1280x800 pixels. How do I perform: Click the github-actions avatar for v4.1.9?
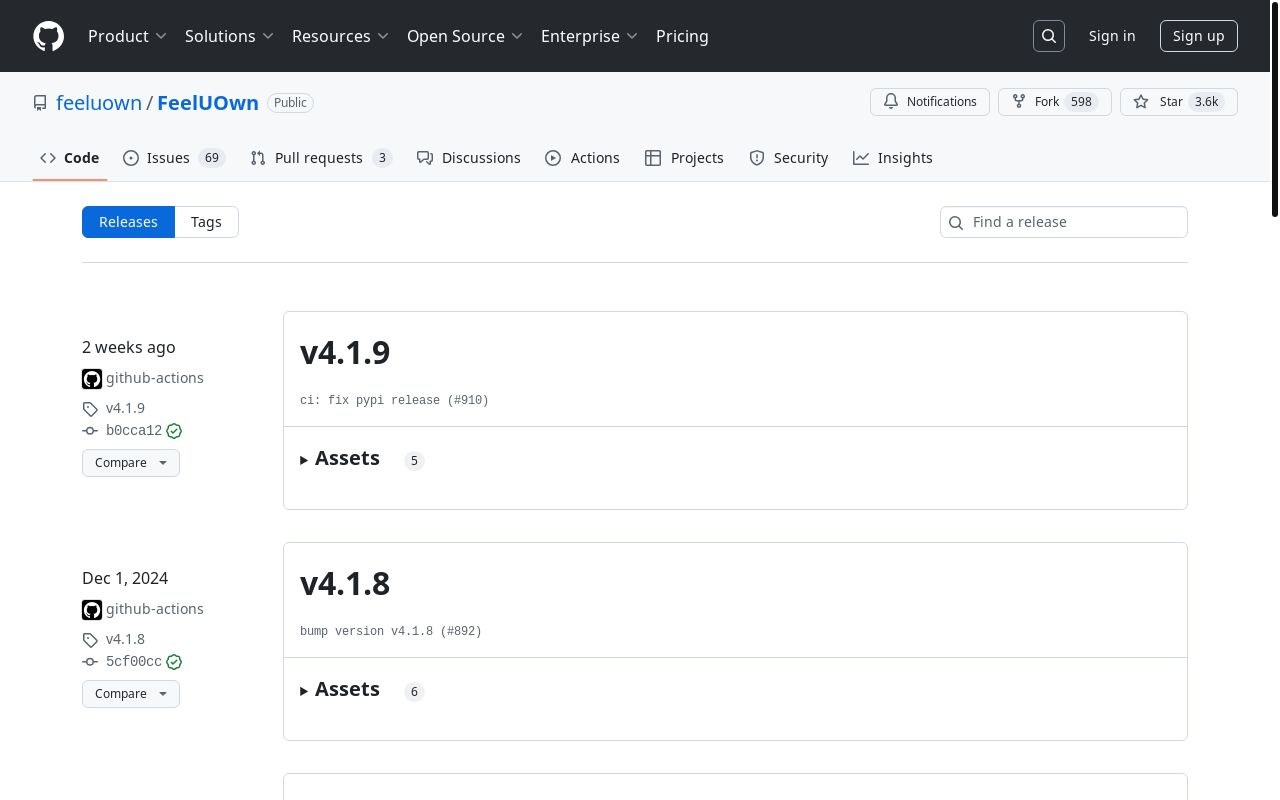click(92, 379)
